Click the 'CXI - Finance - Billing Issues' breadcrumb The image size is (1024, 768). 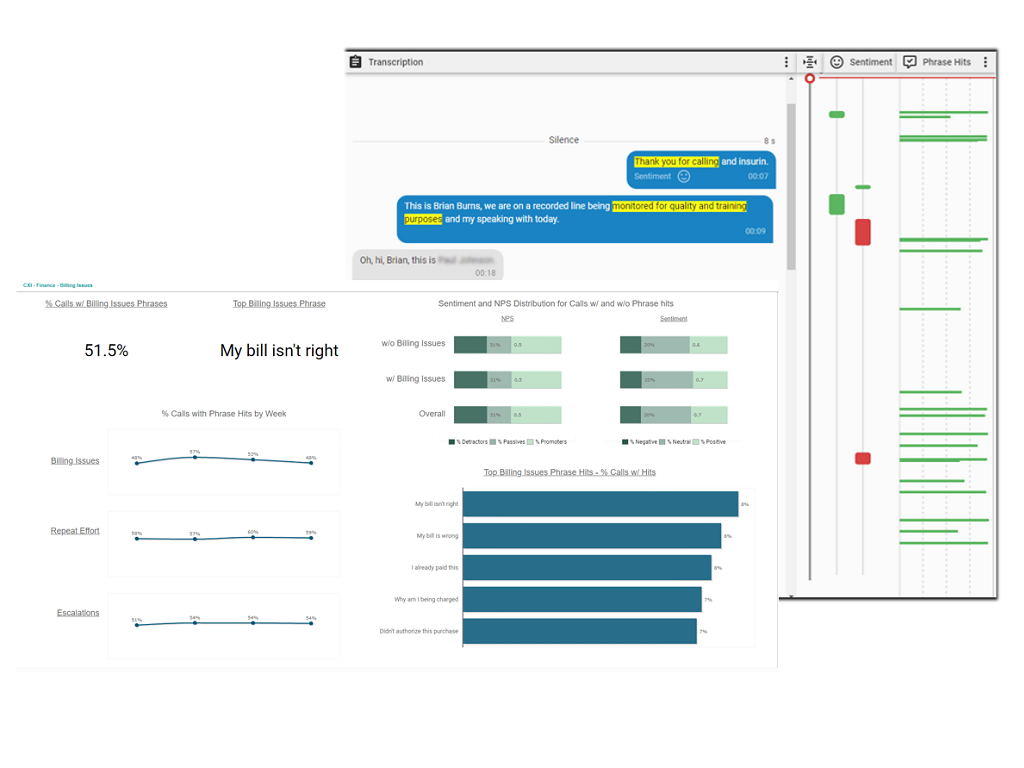57,285
